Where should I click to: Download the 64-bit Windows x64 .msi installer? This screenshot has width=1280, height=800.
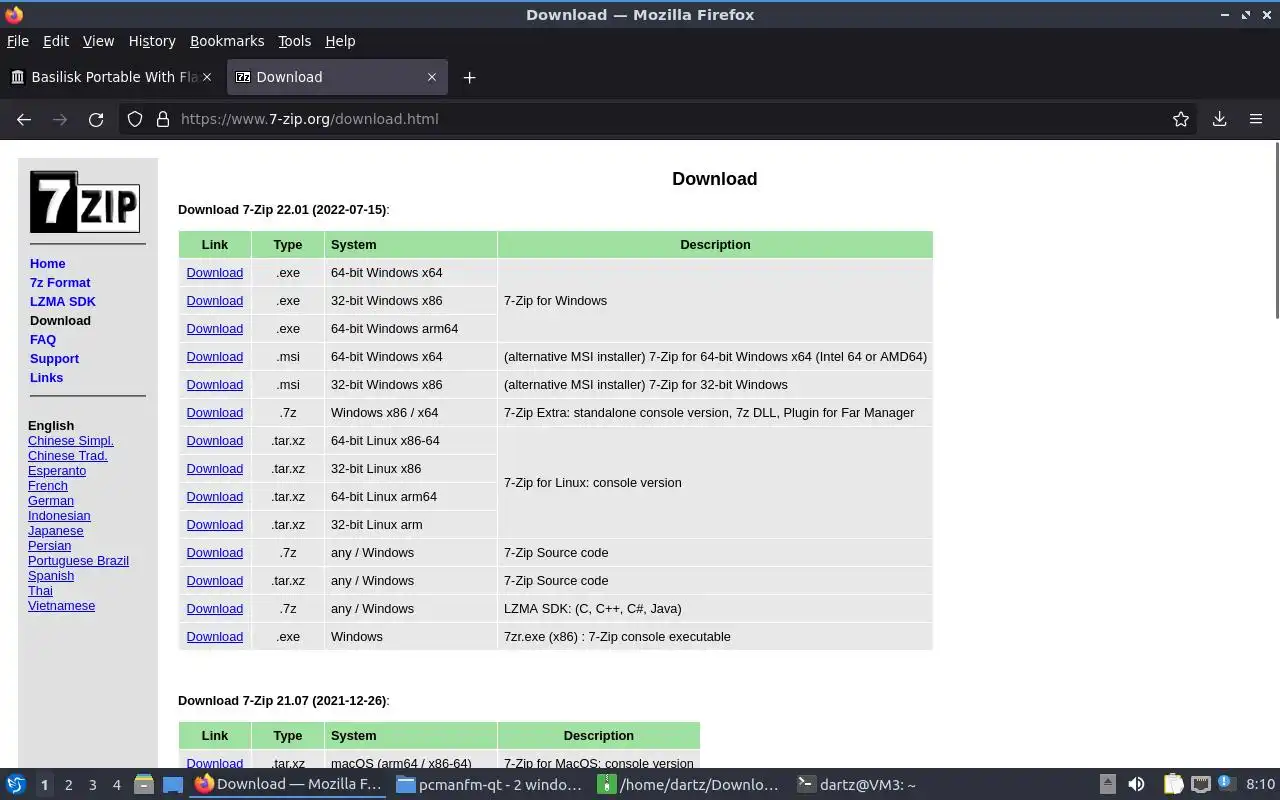[x=214, y=357]
